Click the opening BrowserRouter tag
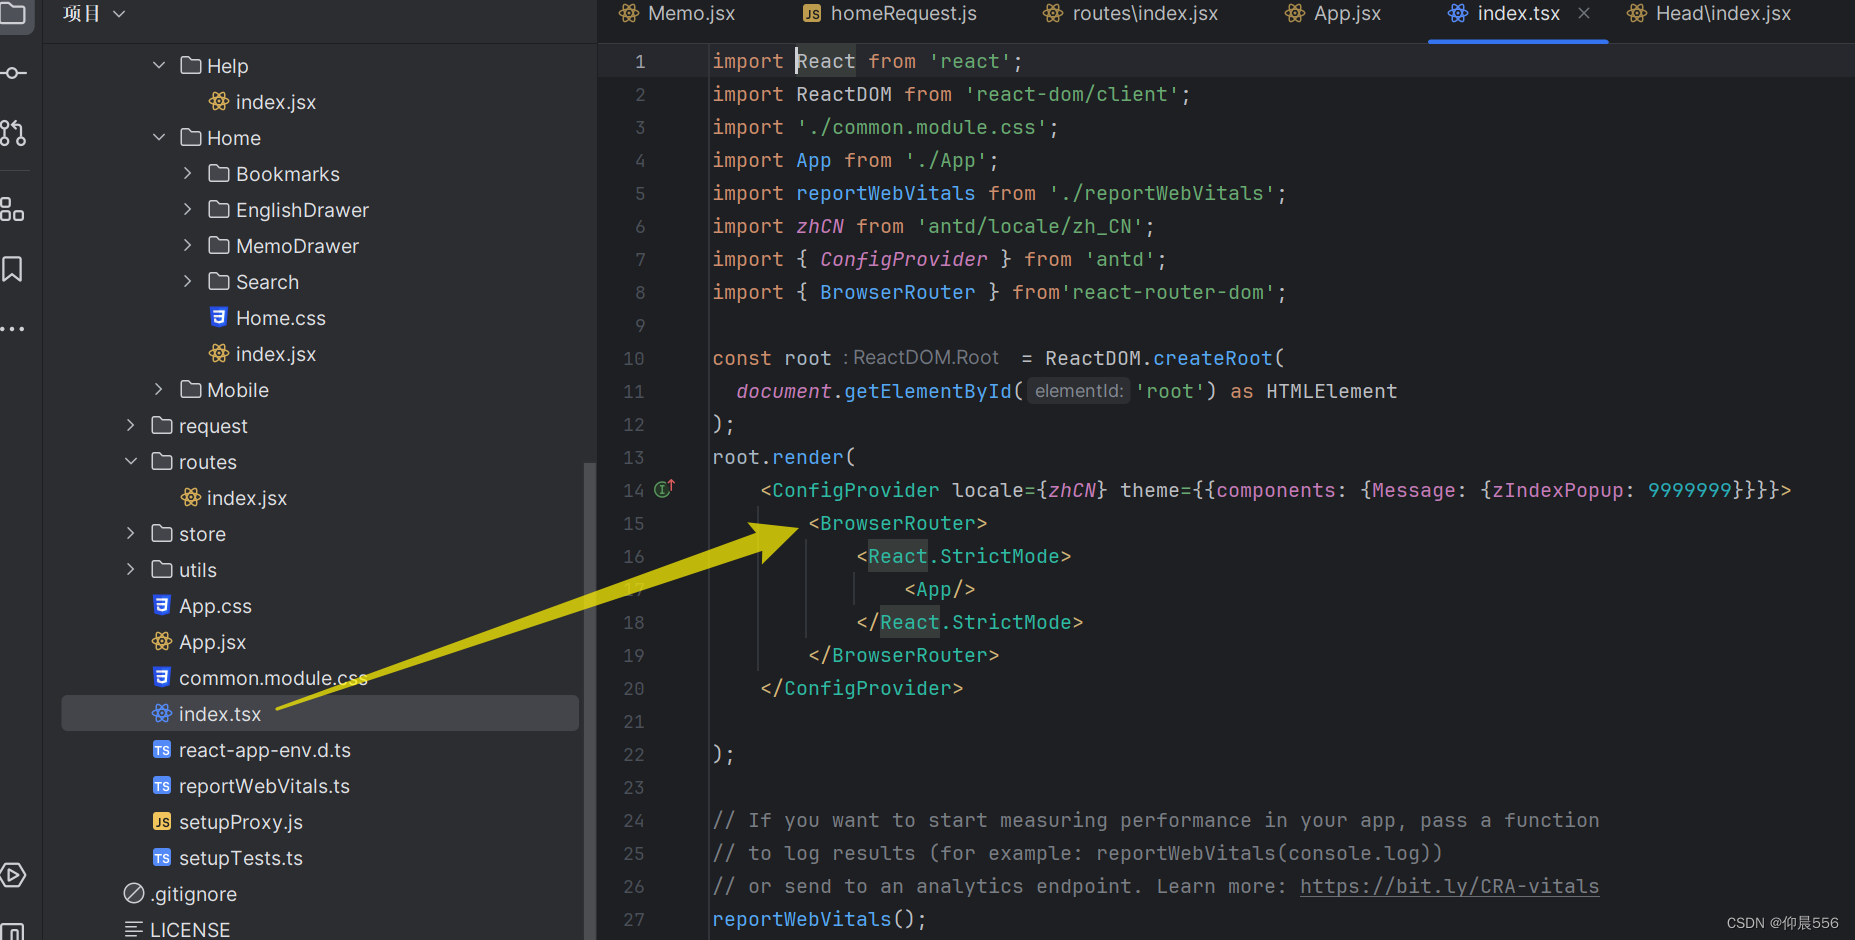The width and height of the screenshot is (1855, 940). (898, 523)
